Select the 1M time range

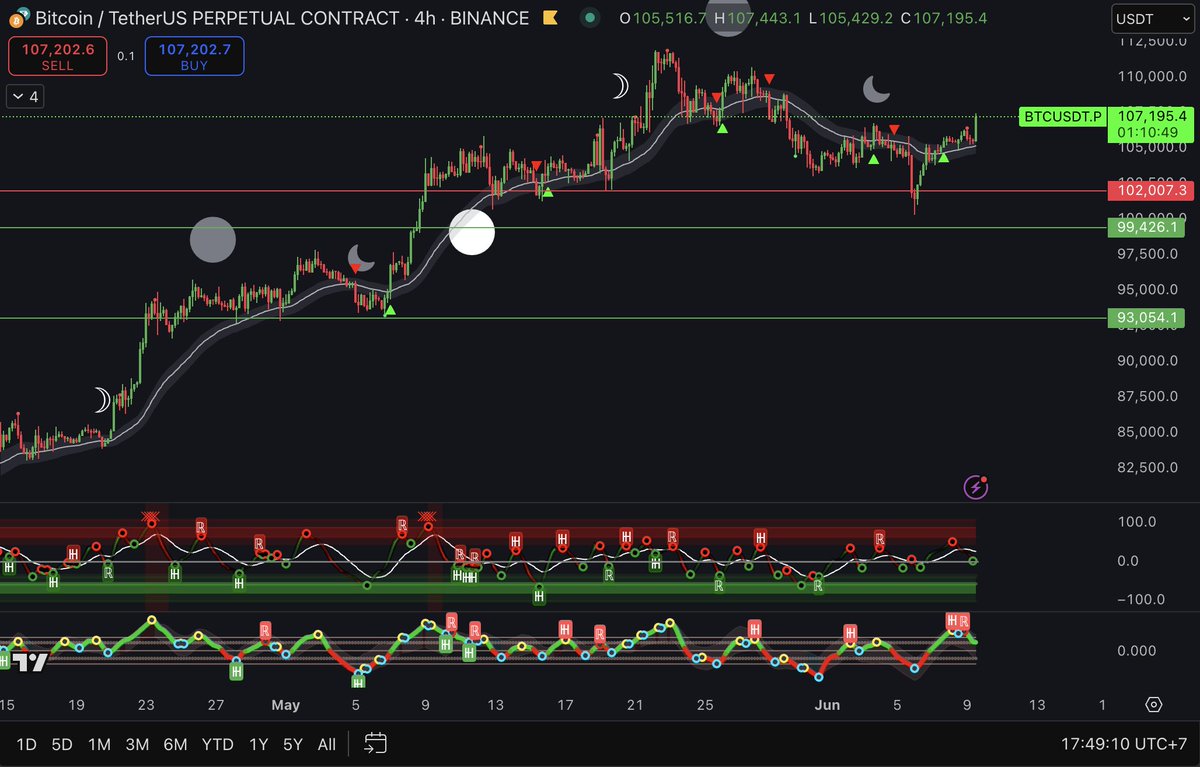(x=99, y=744)
